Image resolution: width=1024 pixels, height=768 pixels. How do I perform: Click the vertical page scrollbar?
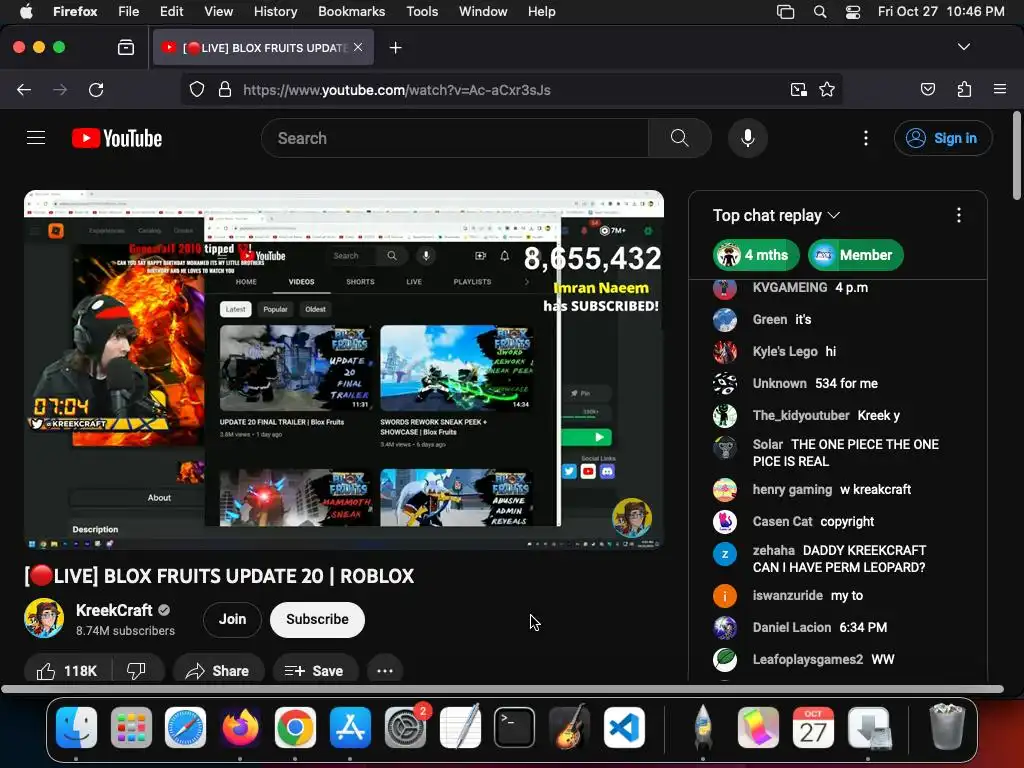click(x=1017, y=155)
